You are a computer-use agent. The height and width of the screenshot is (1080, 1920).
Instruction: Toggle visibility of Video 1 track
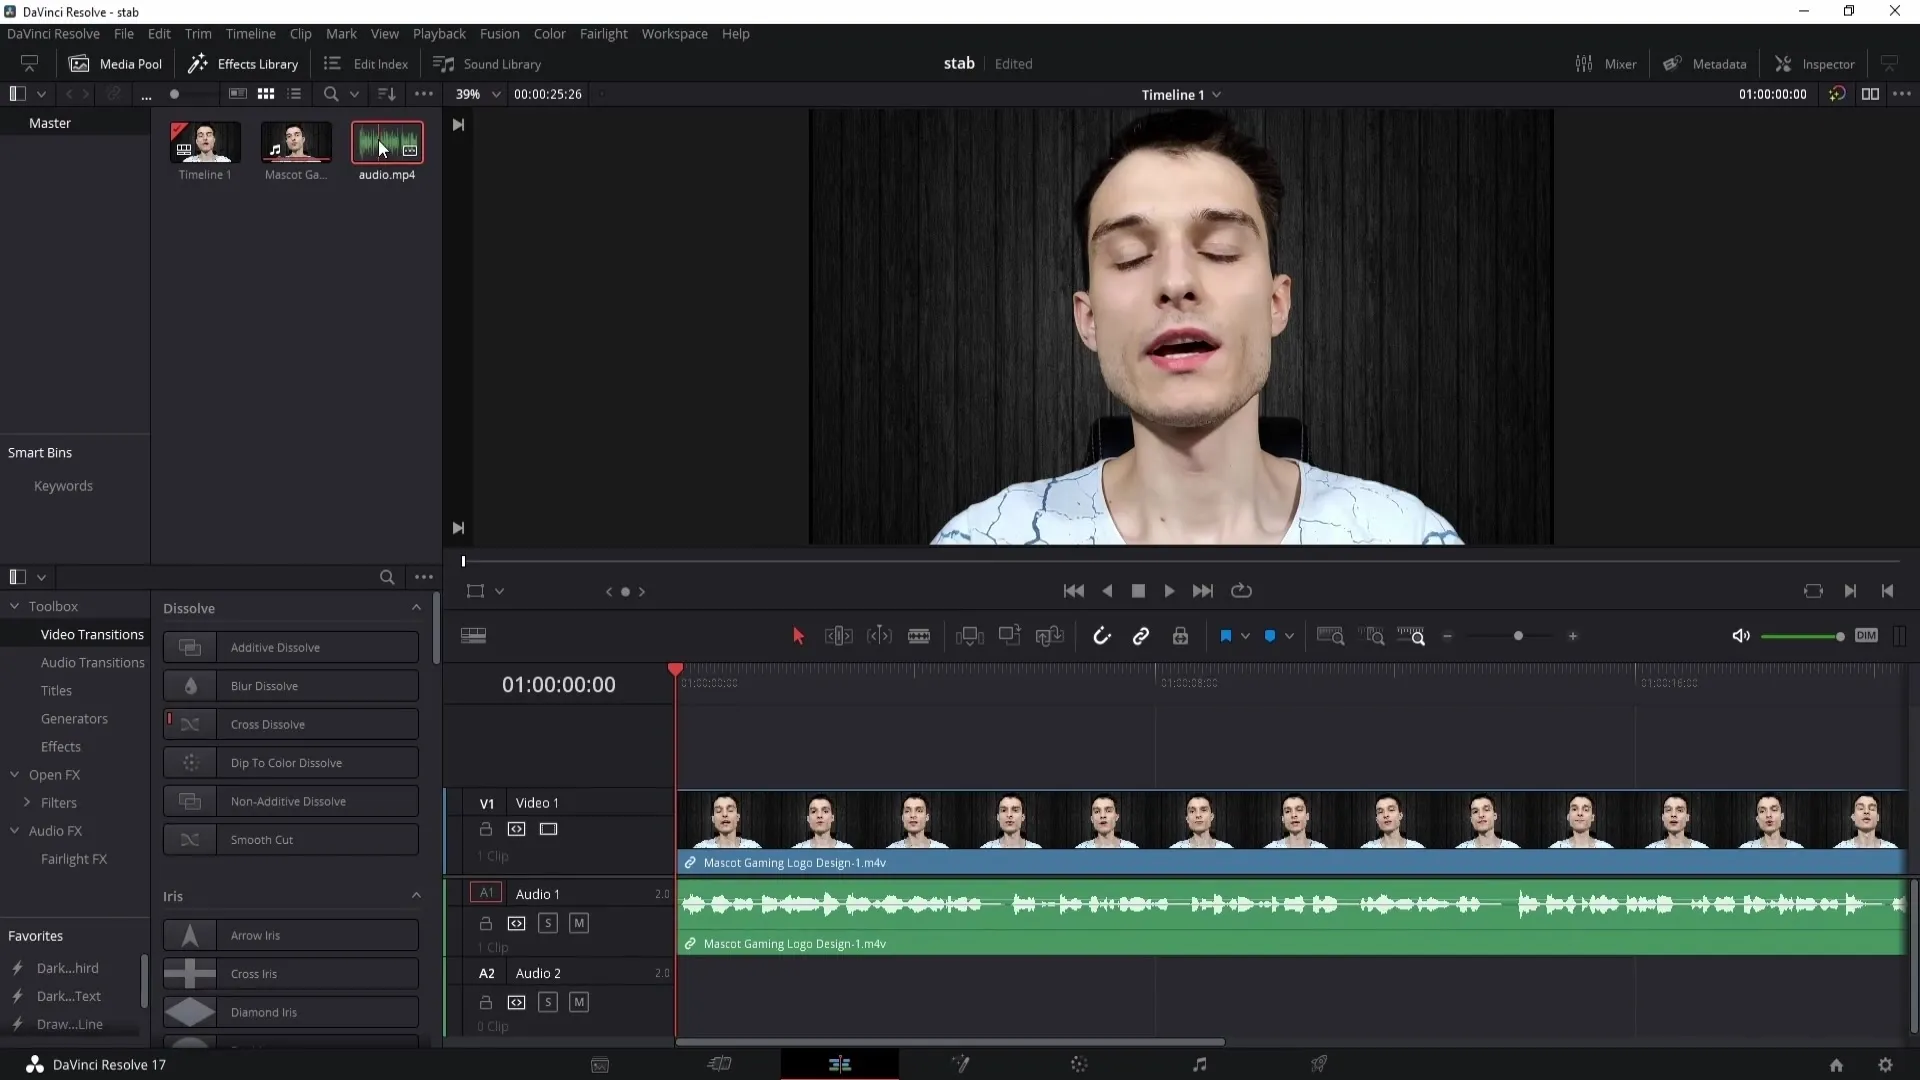click(x=547, y=828)
